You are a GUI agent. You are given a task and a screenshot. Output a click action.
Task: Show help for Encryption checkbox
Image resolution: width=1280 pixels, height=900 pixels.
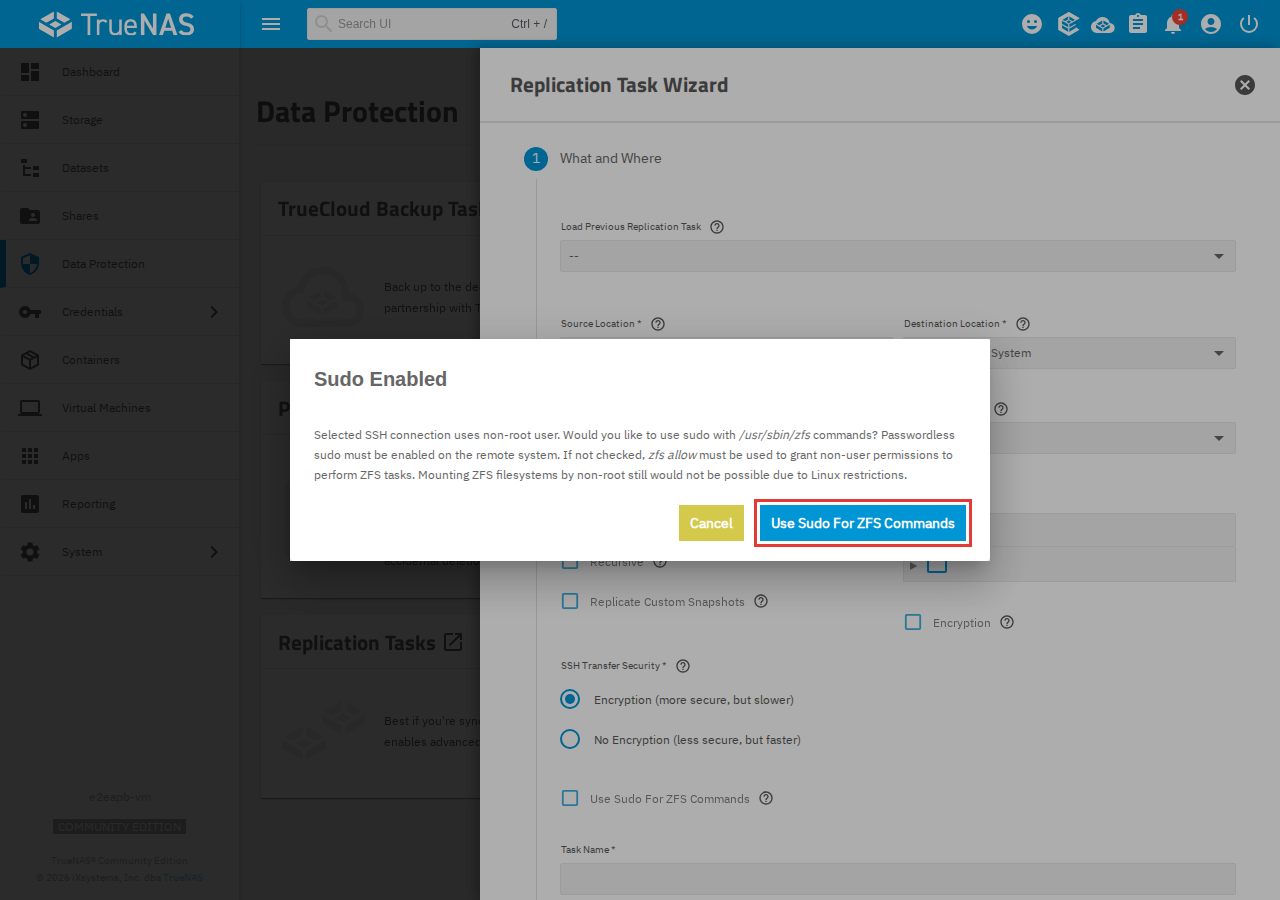(x=1007, y=622)
